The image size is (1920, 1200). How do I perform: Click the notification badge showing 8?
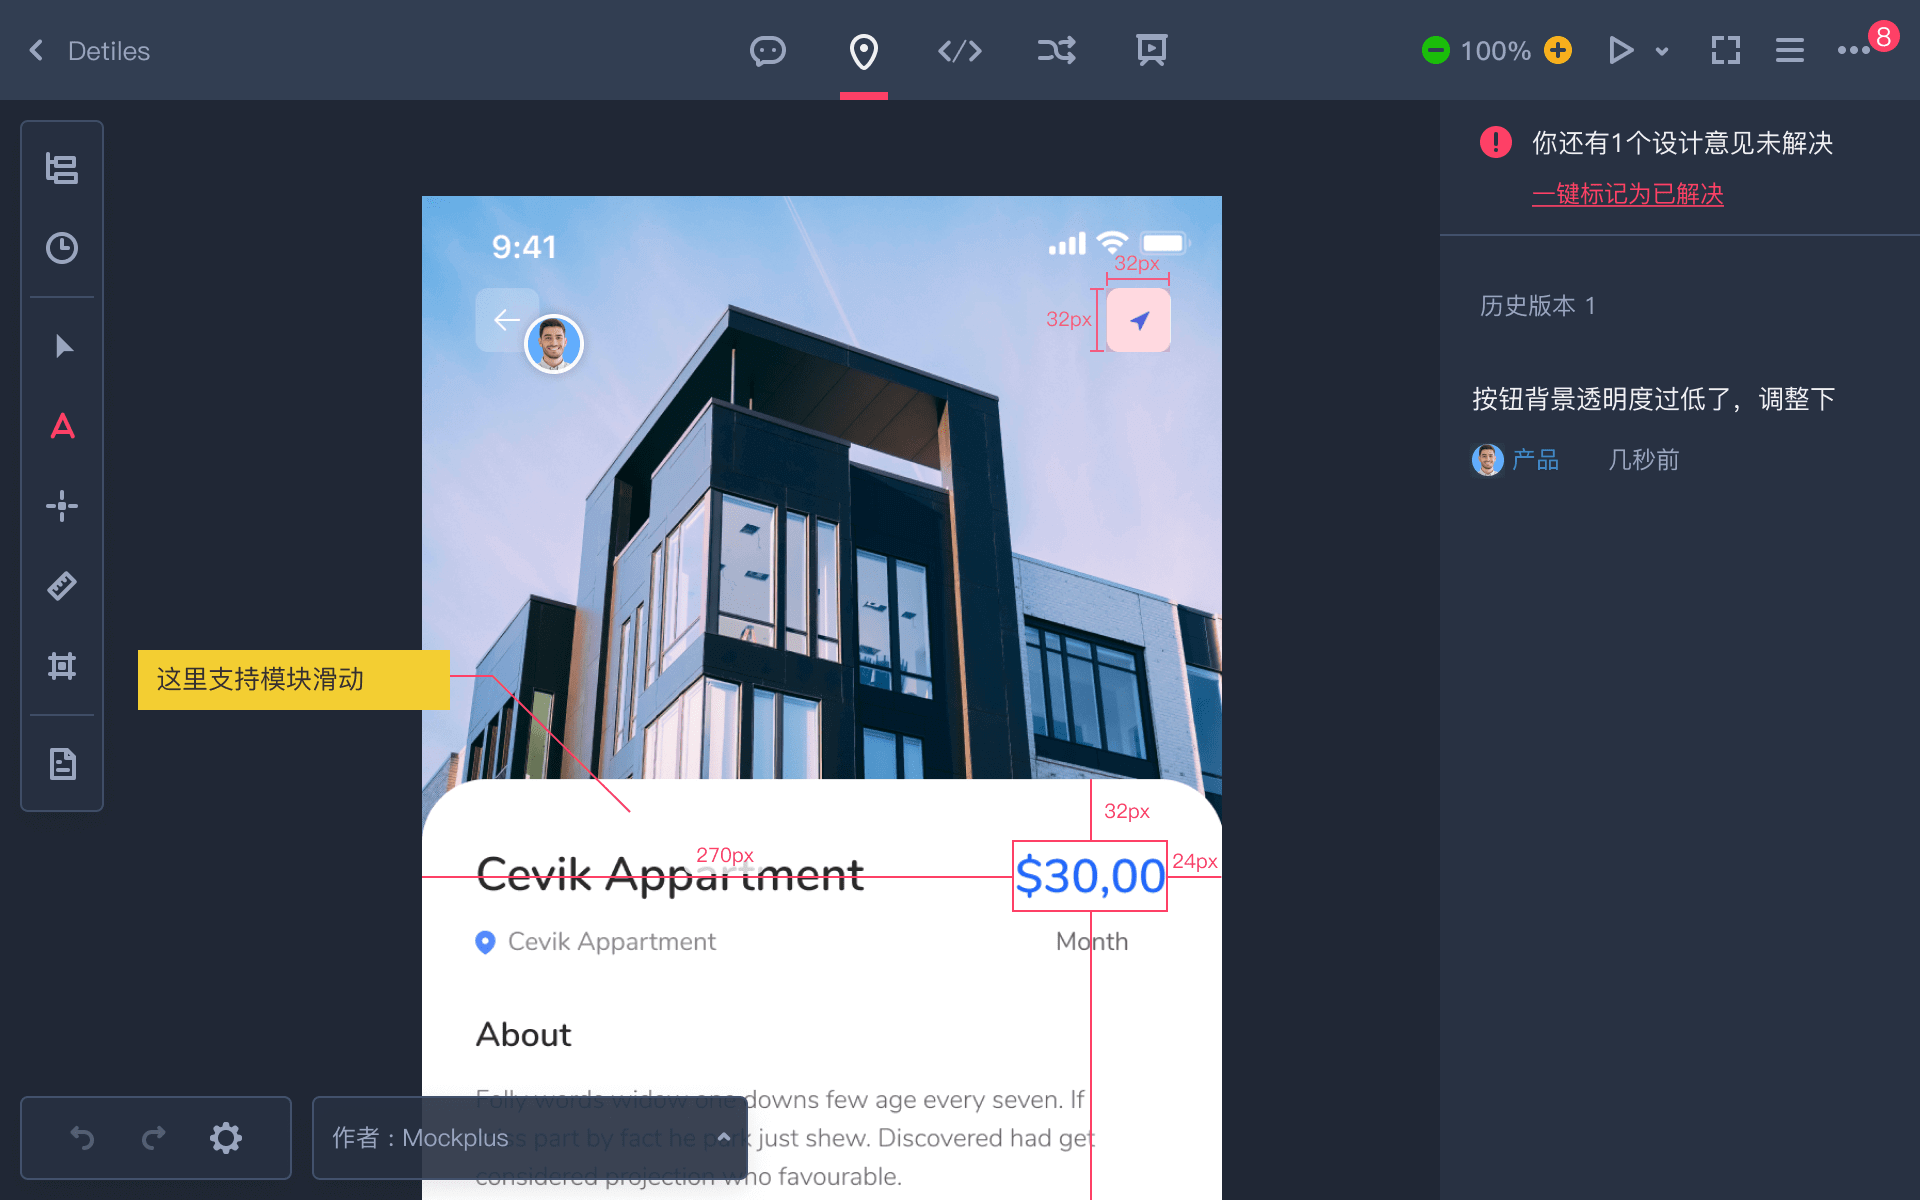pyautogui.click(x=1883, y=37)
